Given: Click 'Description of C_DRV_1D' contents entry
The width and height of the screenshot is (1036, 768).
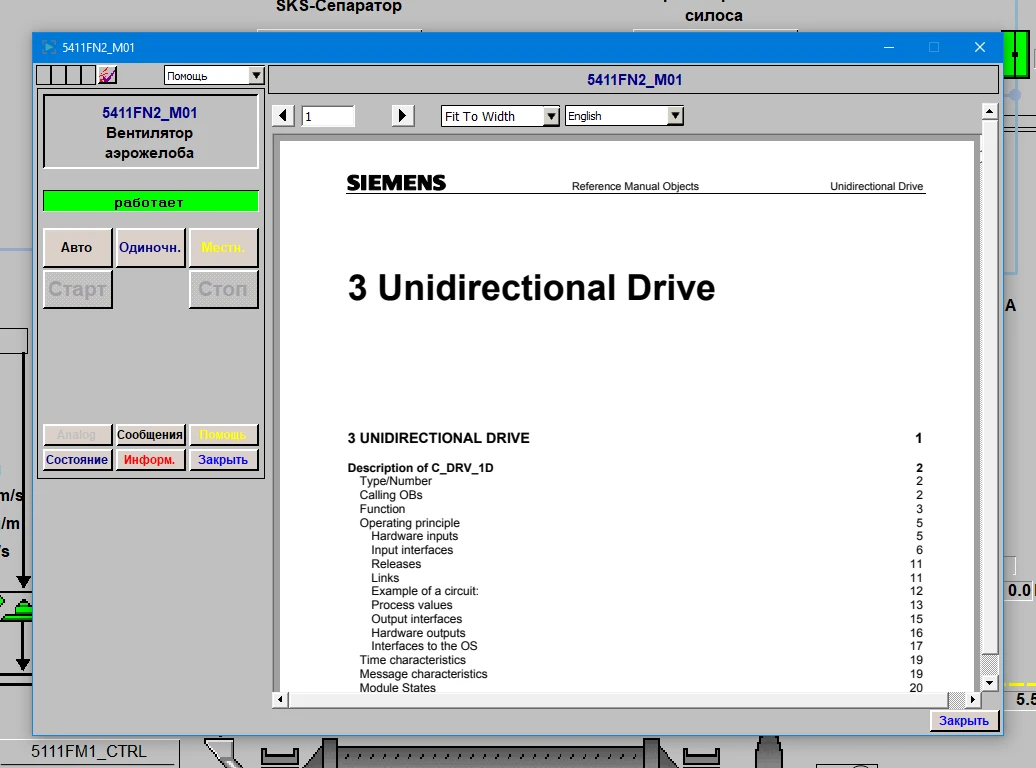Looking at the screenshot, I should pyautogui.click(x=420, y=468).
